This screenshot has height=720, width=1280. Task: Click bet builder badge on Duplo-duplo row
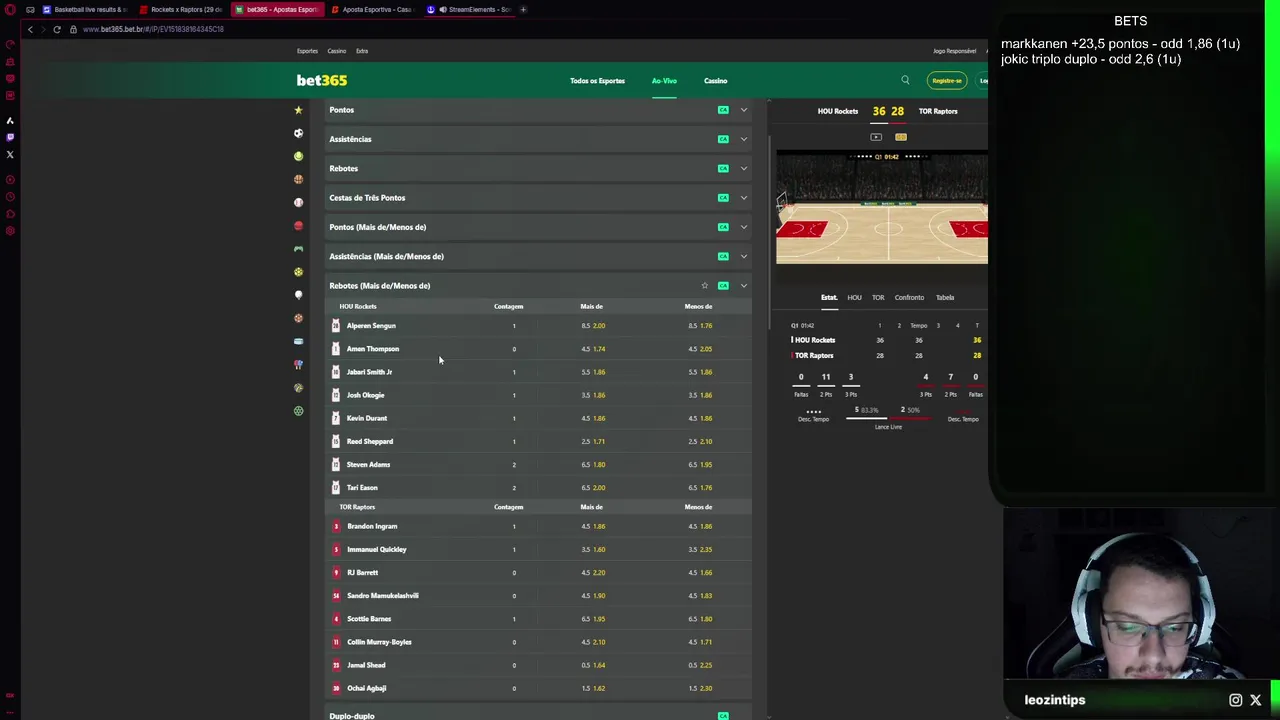(x=723, y=716)
